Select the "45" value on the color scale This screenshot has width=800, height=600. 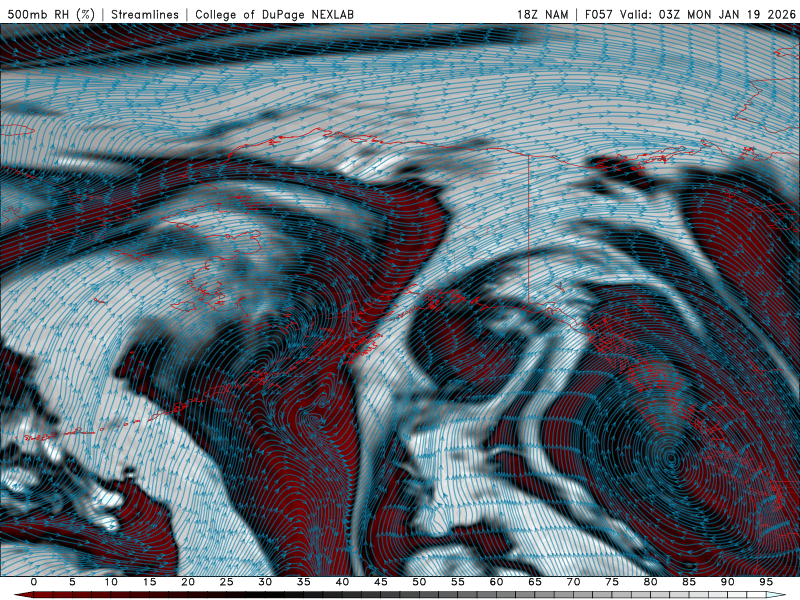pos(381,582)
